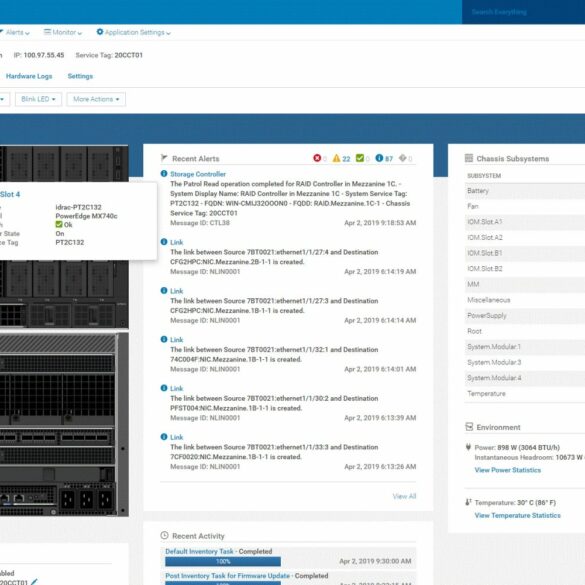Click the critical alerts red X icon
This screenshot has width=585, height=585.
317,158
